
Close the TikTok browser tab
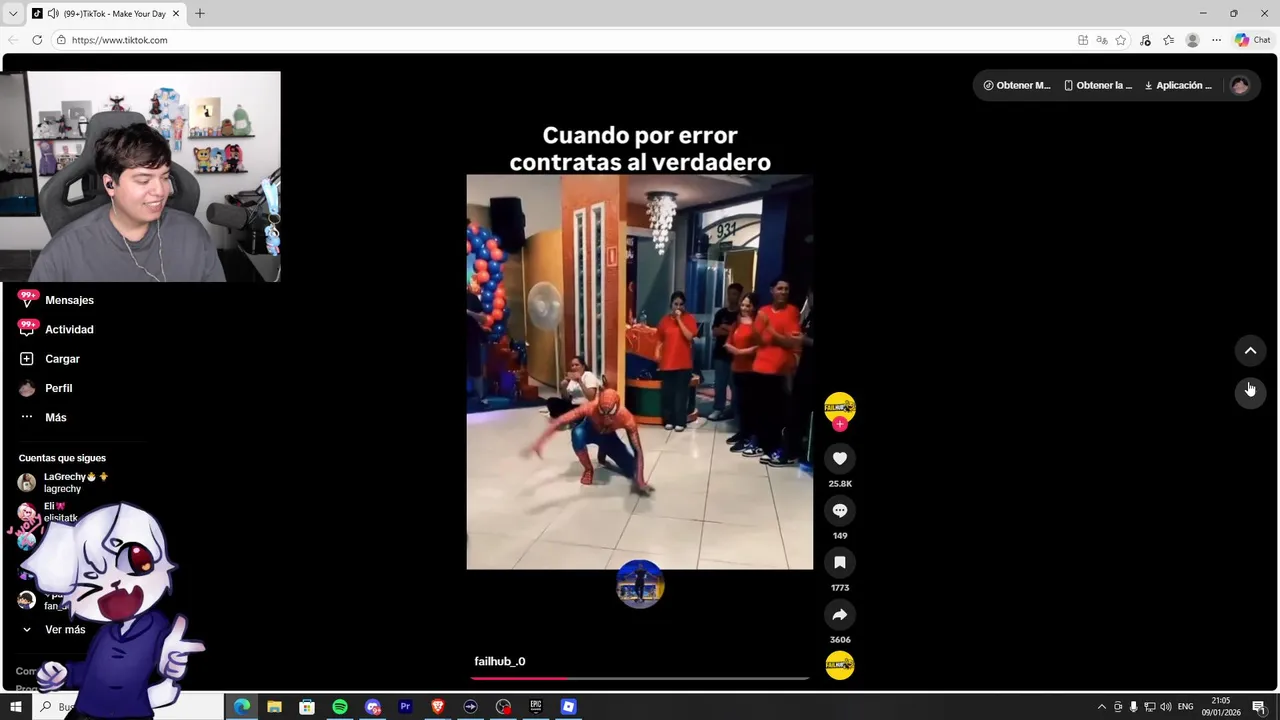176,14
